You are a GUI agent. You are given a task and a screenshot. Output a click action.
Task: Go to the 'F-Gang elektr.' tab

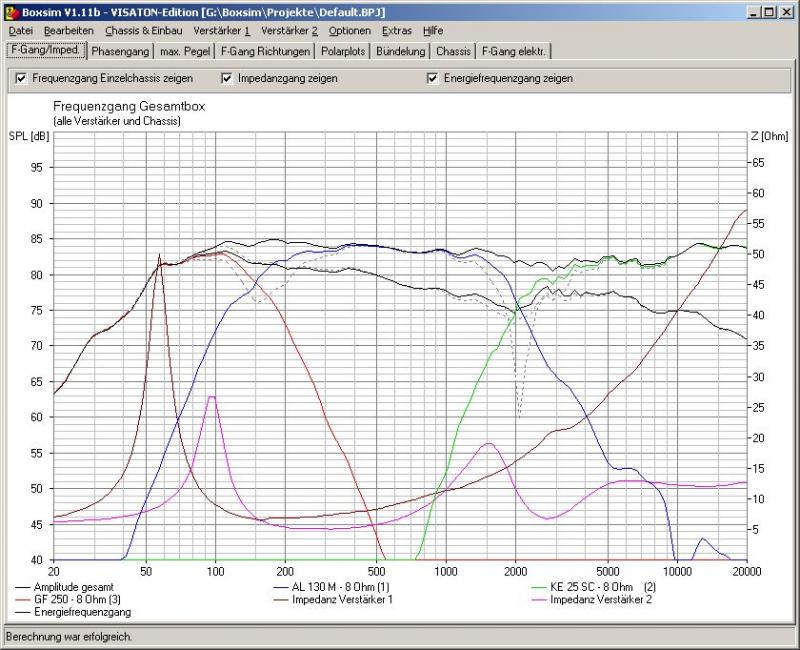(x=514, y=51)
